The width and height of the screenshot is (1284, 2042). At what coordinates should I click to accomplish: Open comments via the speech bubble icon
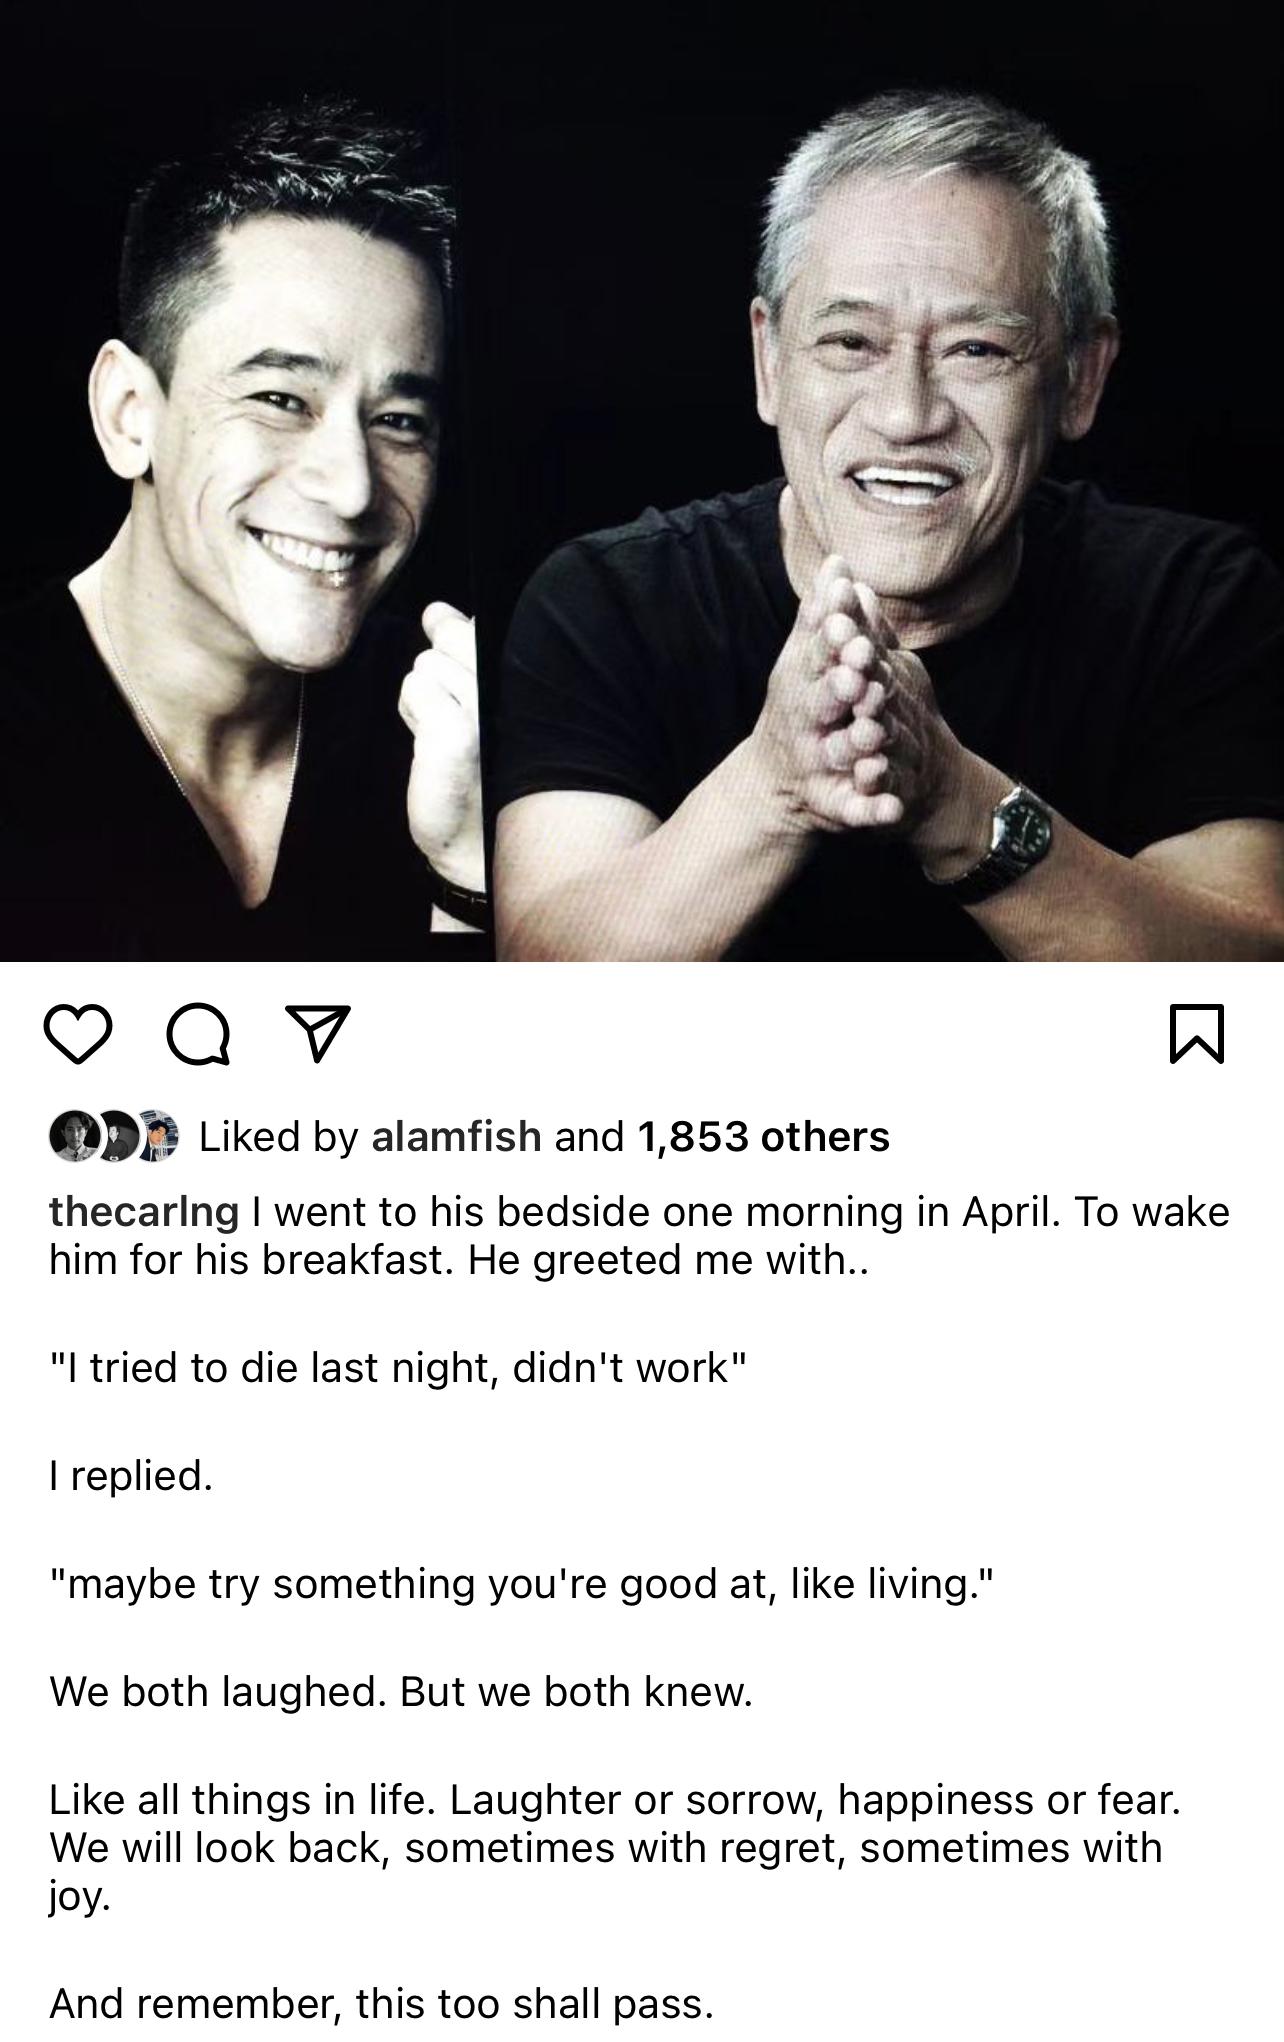198,1034
